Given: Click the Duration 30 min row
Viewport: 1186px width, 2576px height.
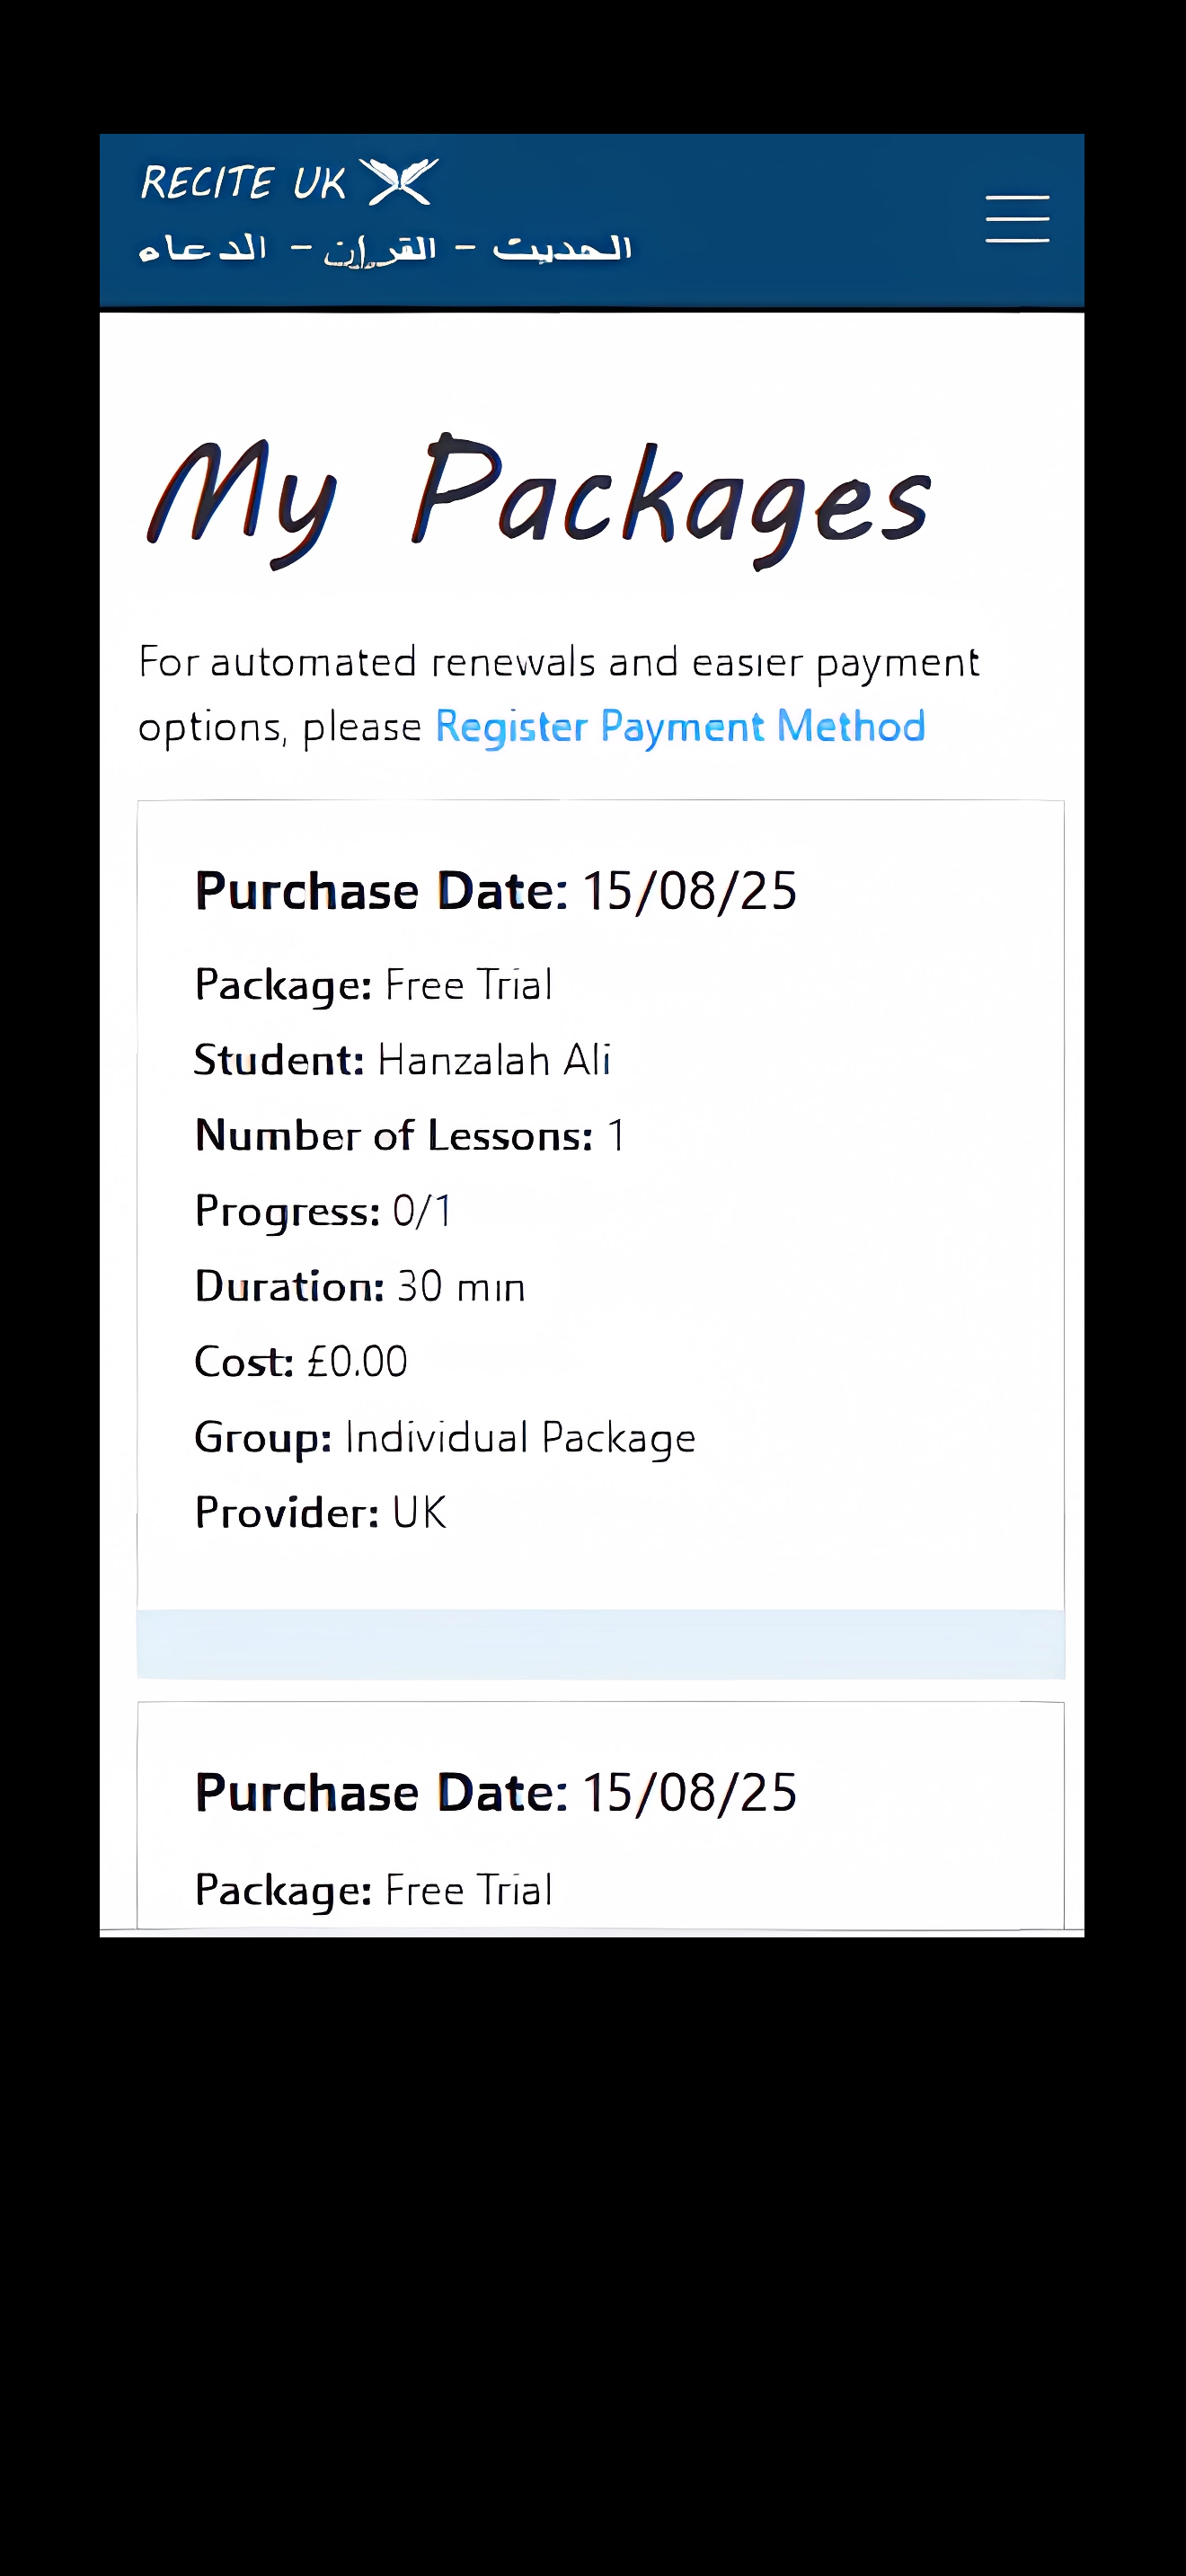Looking at the screenshot, I should [360, 1287].
